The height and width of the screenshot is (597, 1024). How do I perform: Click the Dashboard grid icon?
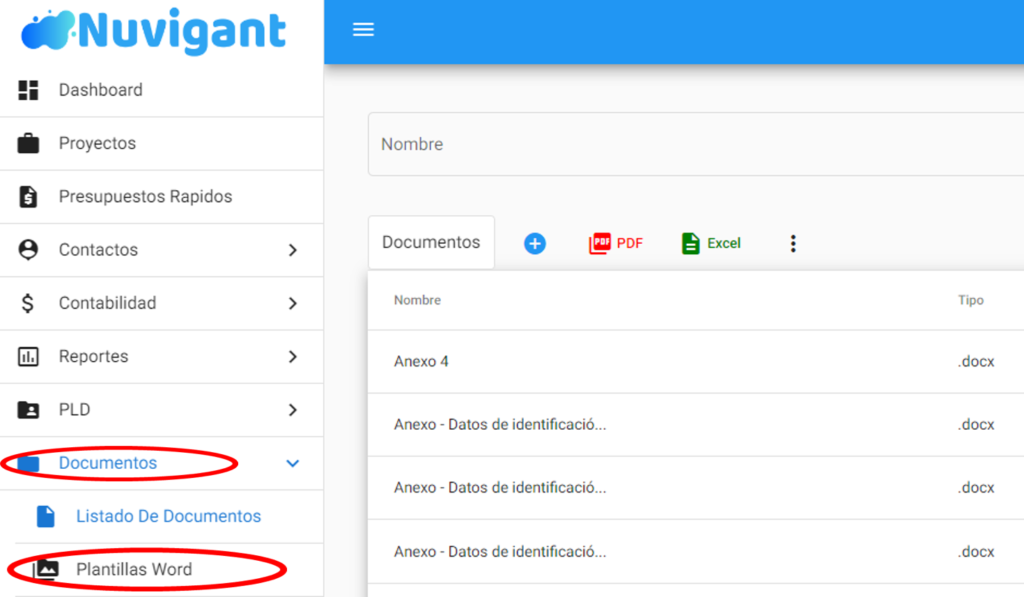pyautogui.click(x=28, y=90)
